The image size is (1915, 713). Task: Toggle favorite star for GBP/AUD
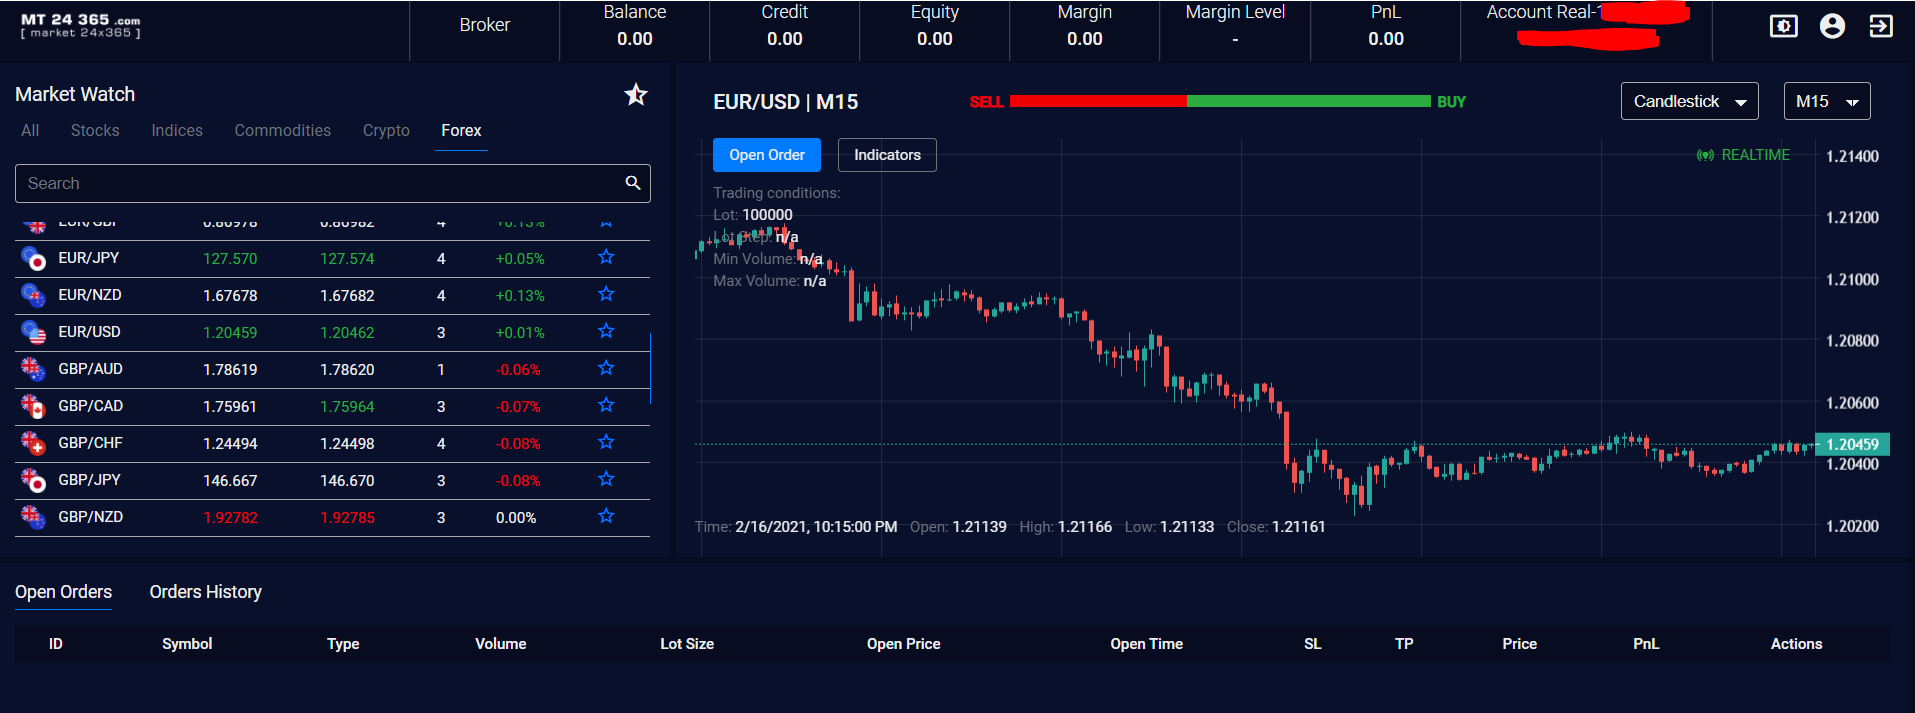click(x=606, y=369)
